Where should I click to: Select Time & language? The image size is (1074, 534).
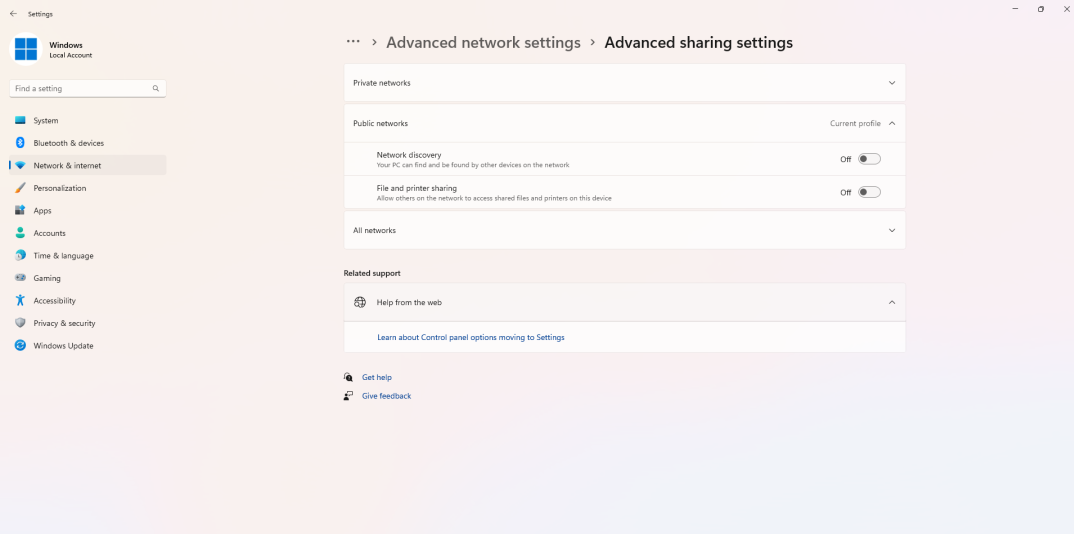coord(88,255)
